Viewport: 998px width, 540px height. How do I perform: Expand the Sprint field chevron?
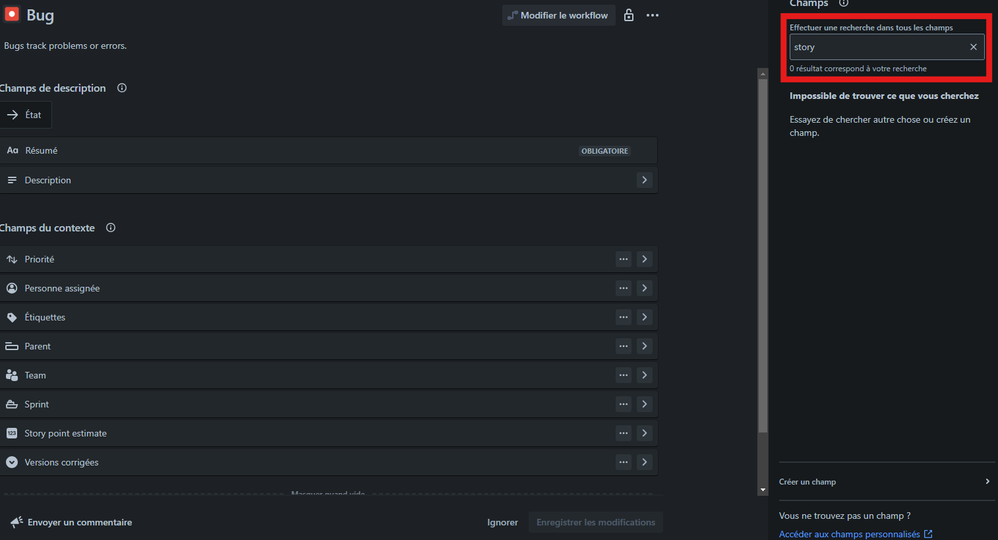[644, 404]
